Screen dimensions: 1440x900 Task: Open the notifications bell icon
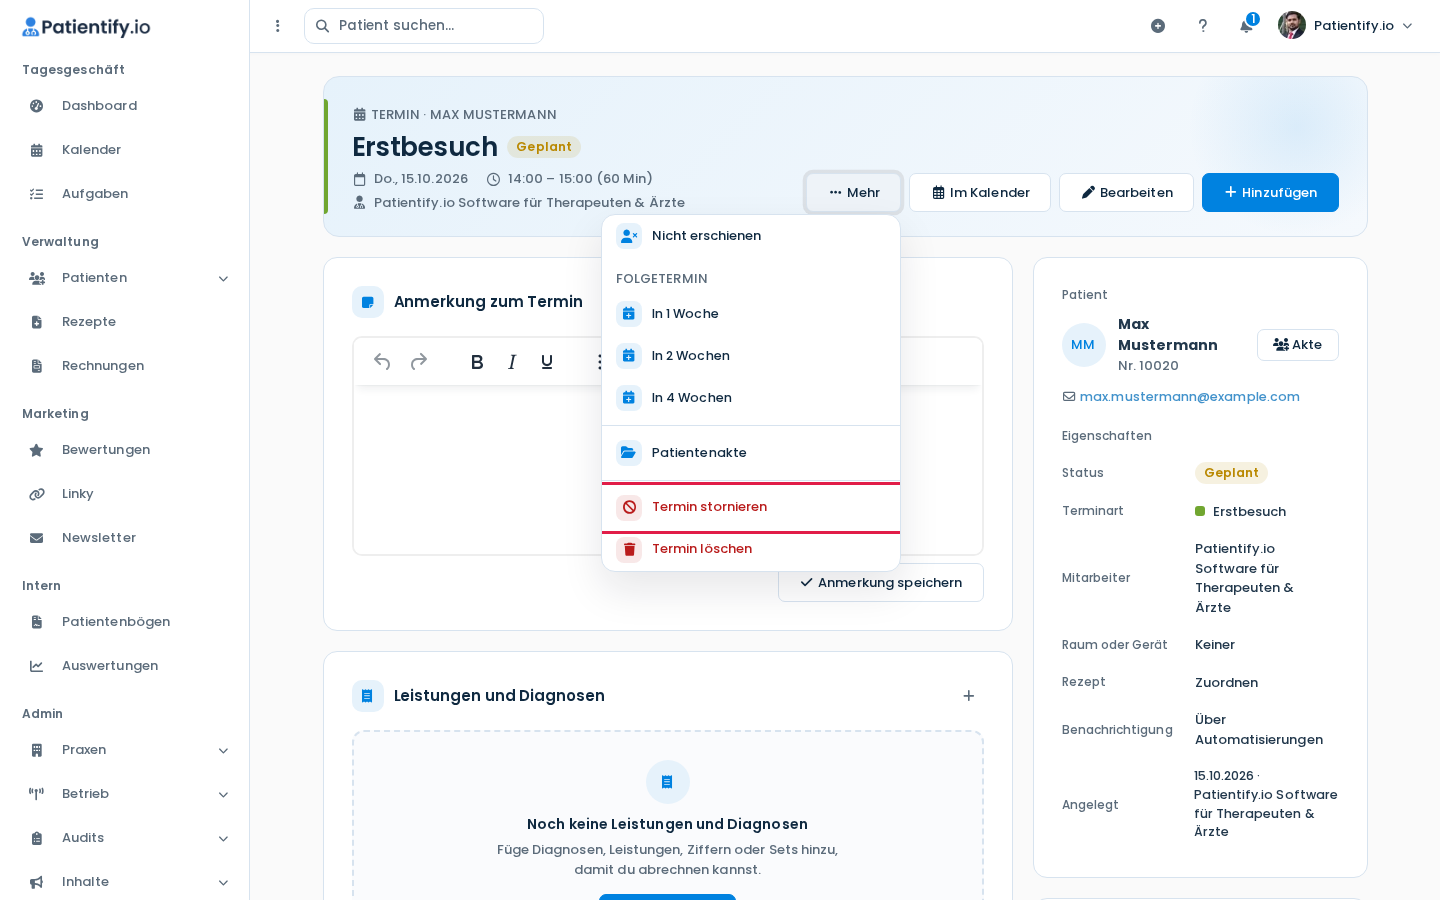tap(1246, 26)
